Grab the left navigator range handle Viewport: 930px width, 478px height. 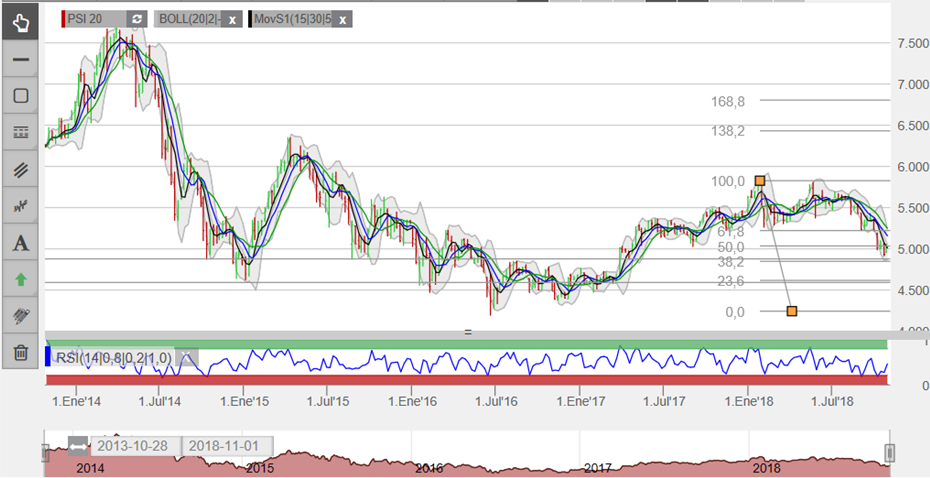coord(46,454)
